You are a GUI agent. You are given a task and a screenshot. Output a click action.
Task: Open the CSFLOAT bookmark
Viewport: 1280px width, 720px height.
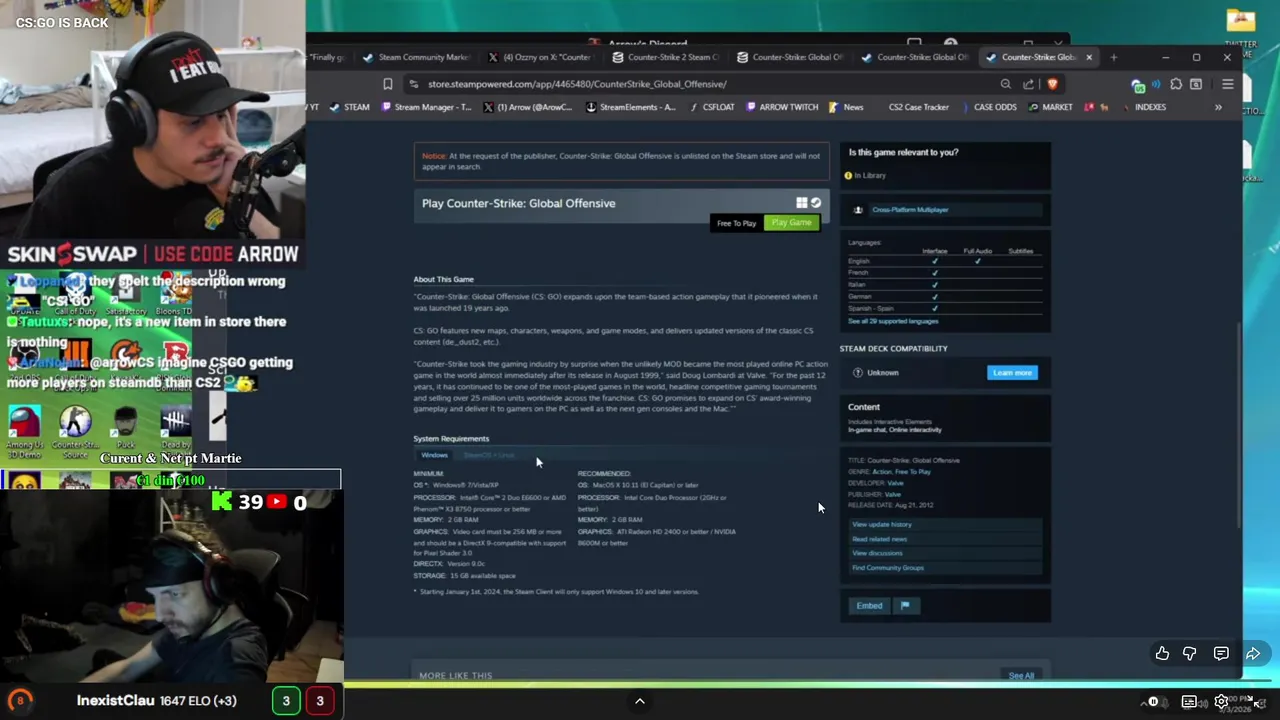point(712,107)
